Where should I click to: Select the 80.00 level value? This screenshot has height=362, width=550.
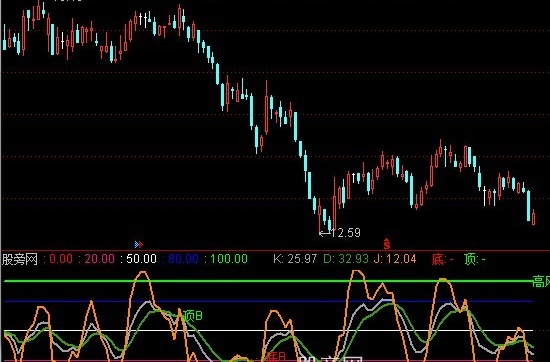tap(183, 259)
